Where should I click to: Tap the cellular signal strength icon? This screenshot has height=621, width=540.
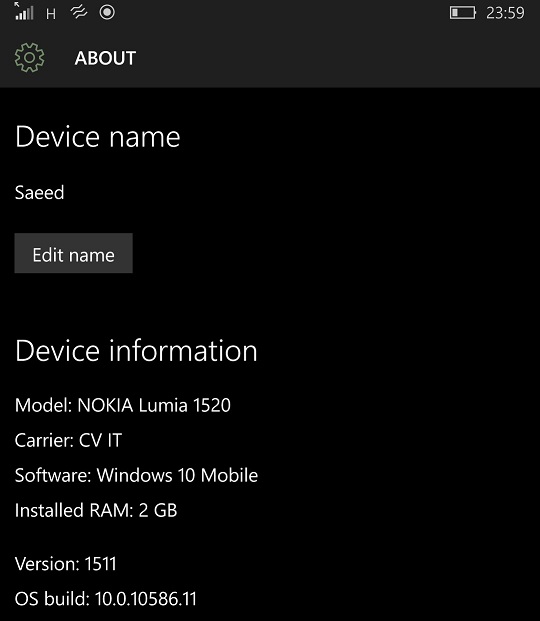click(24, 11)
